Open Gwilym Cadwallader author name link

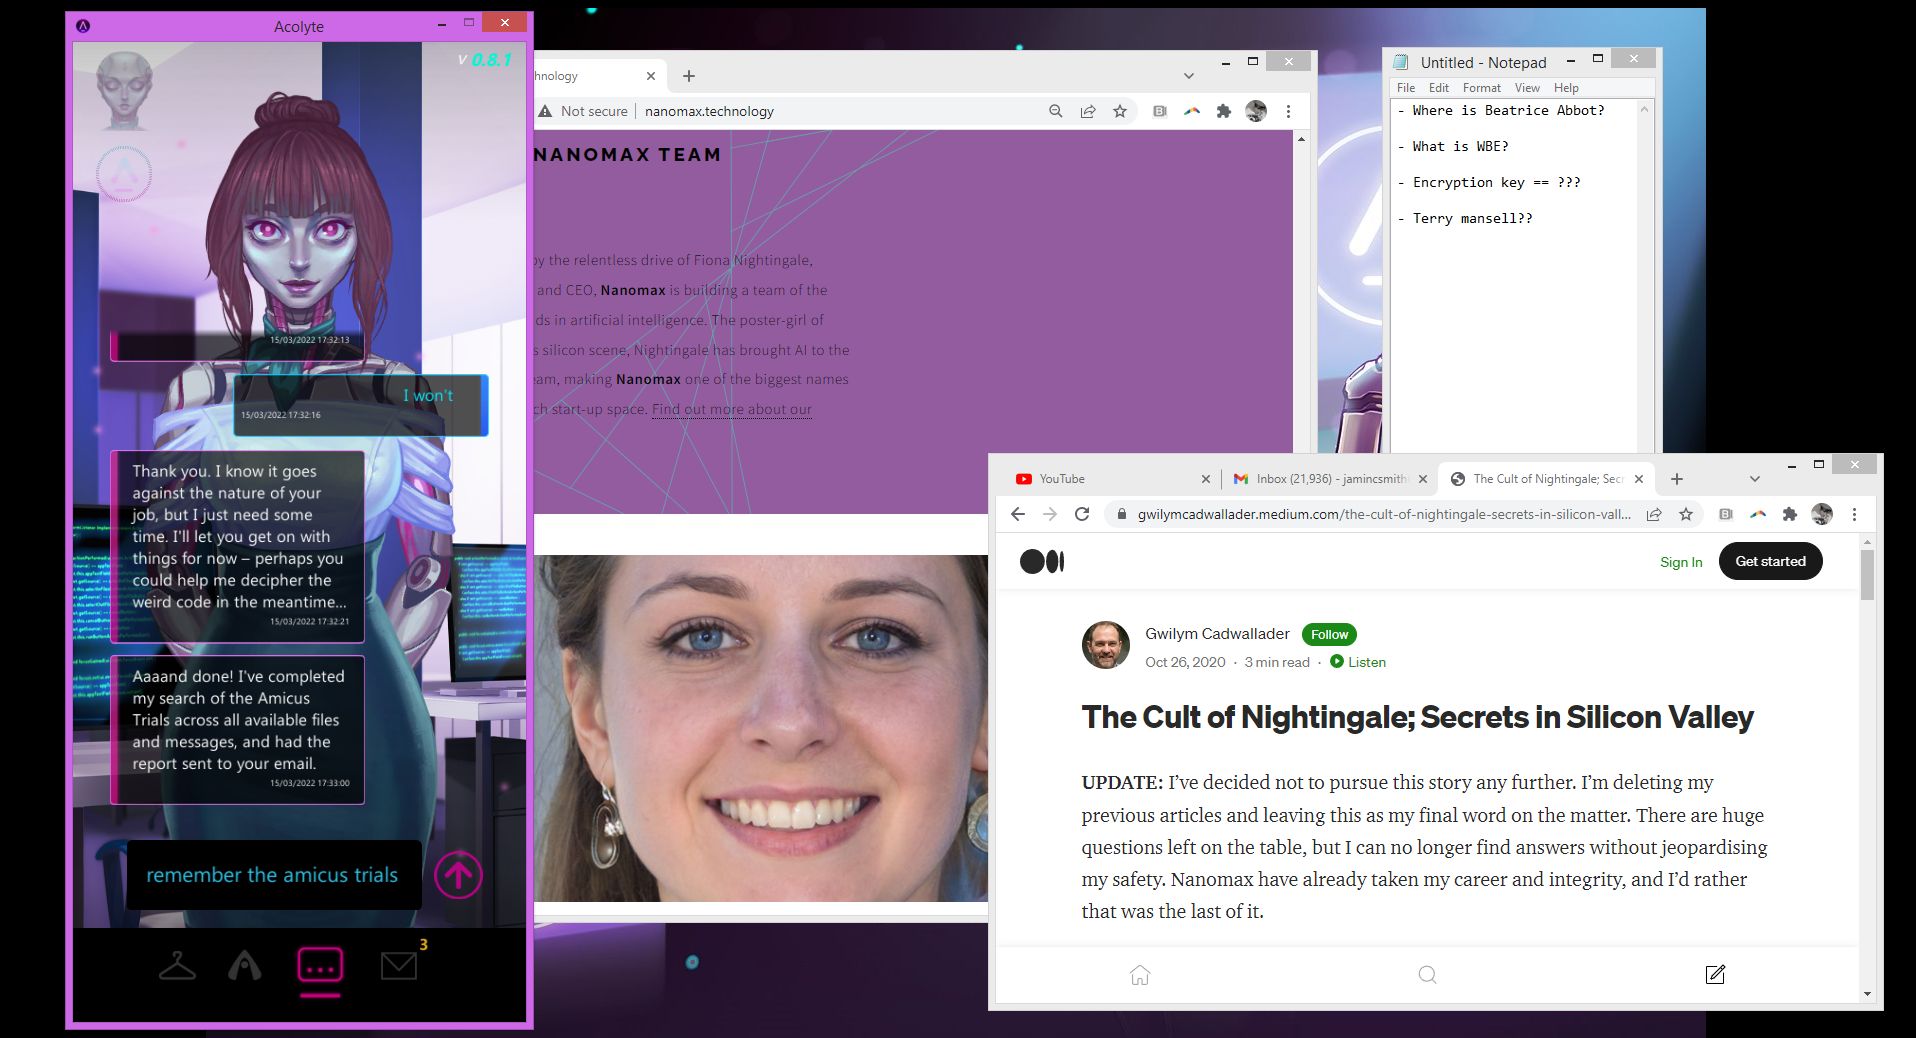click(1217, 634)
